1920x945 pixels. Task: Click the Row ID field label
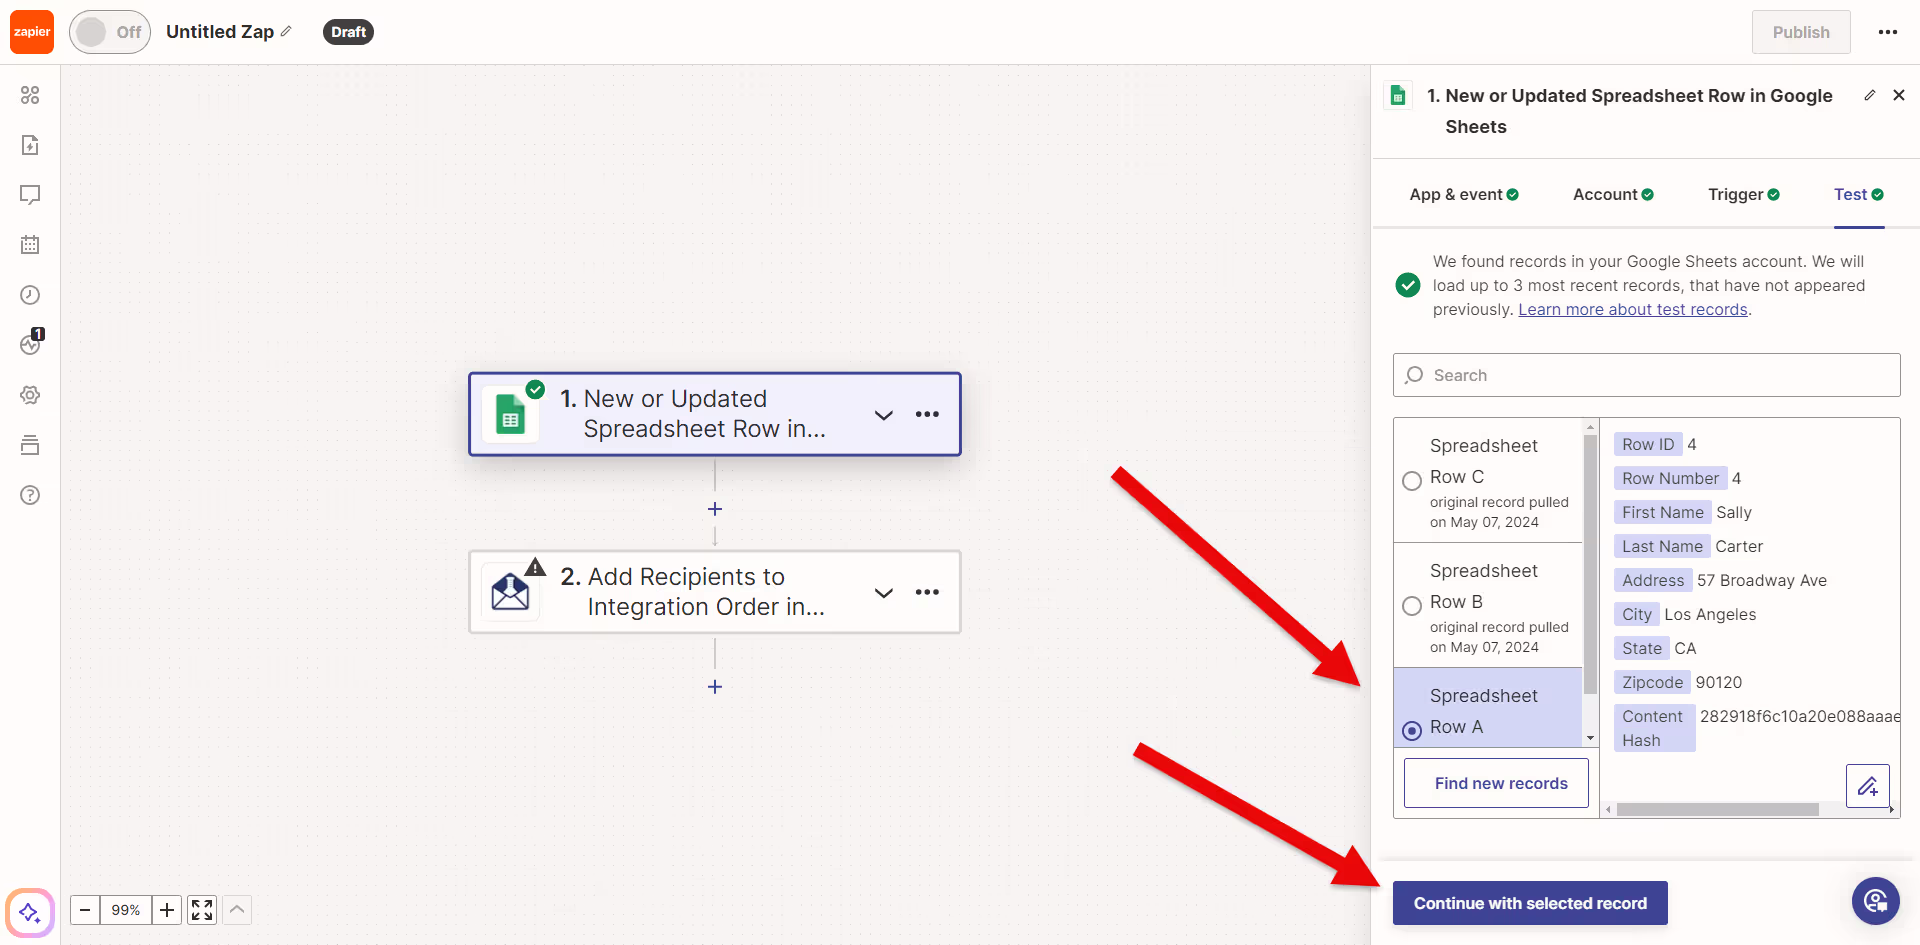(1648, 444)
